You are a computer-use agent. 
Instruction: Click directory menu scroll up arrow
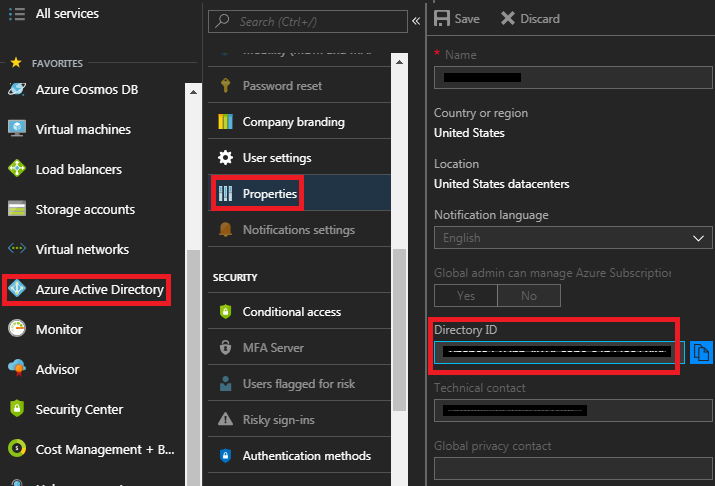399,62
